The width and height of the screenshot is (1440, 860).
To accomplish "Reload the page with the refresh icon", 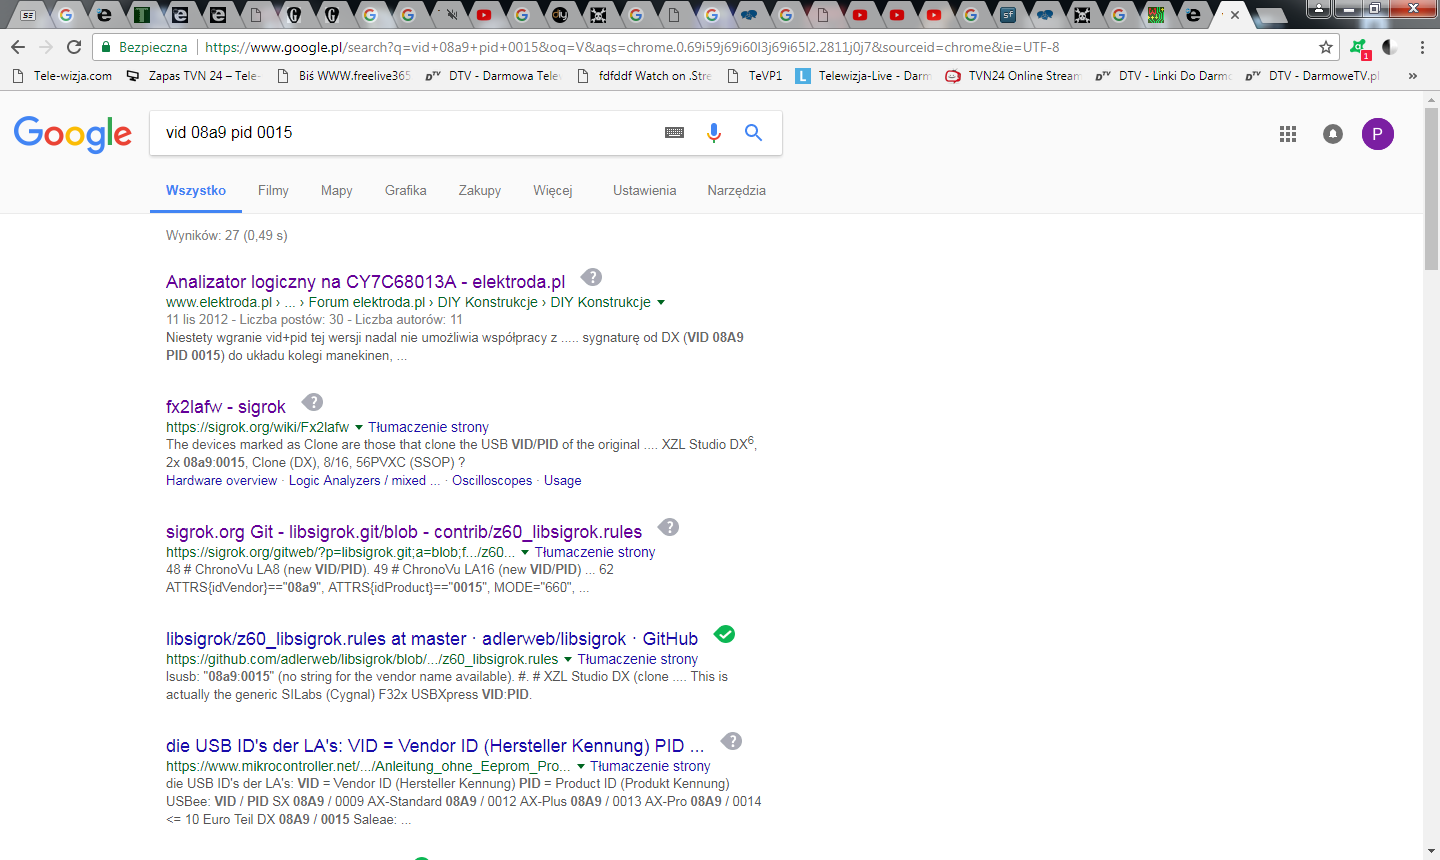I will click(x=74, y=47).
